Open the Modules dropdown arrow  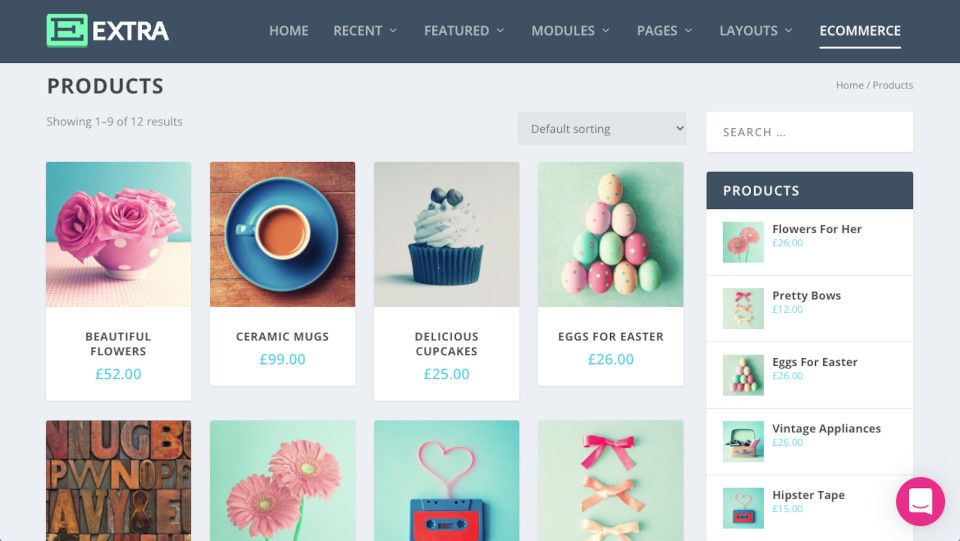[606, 31]
